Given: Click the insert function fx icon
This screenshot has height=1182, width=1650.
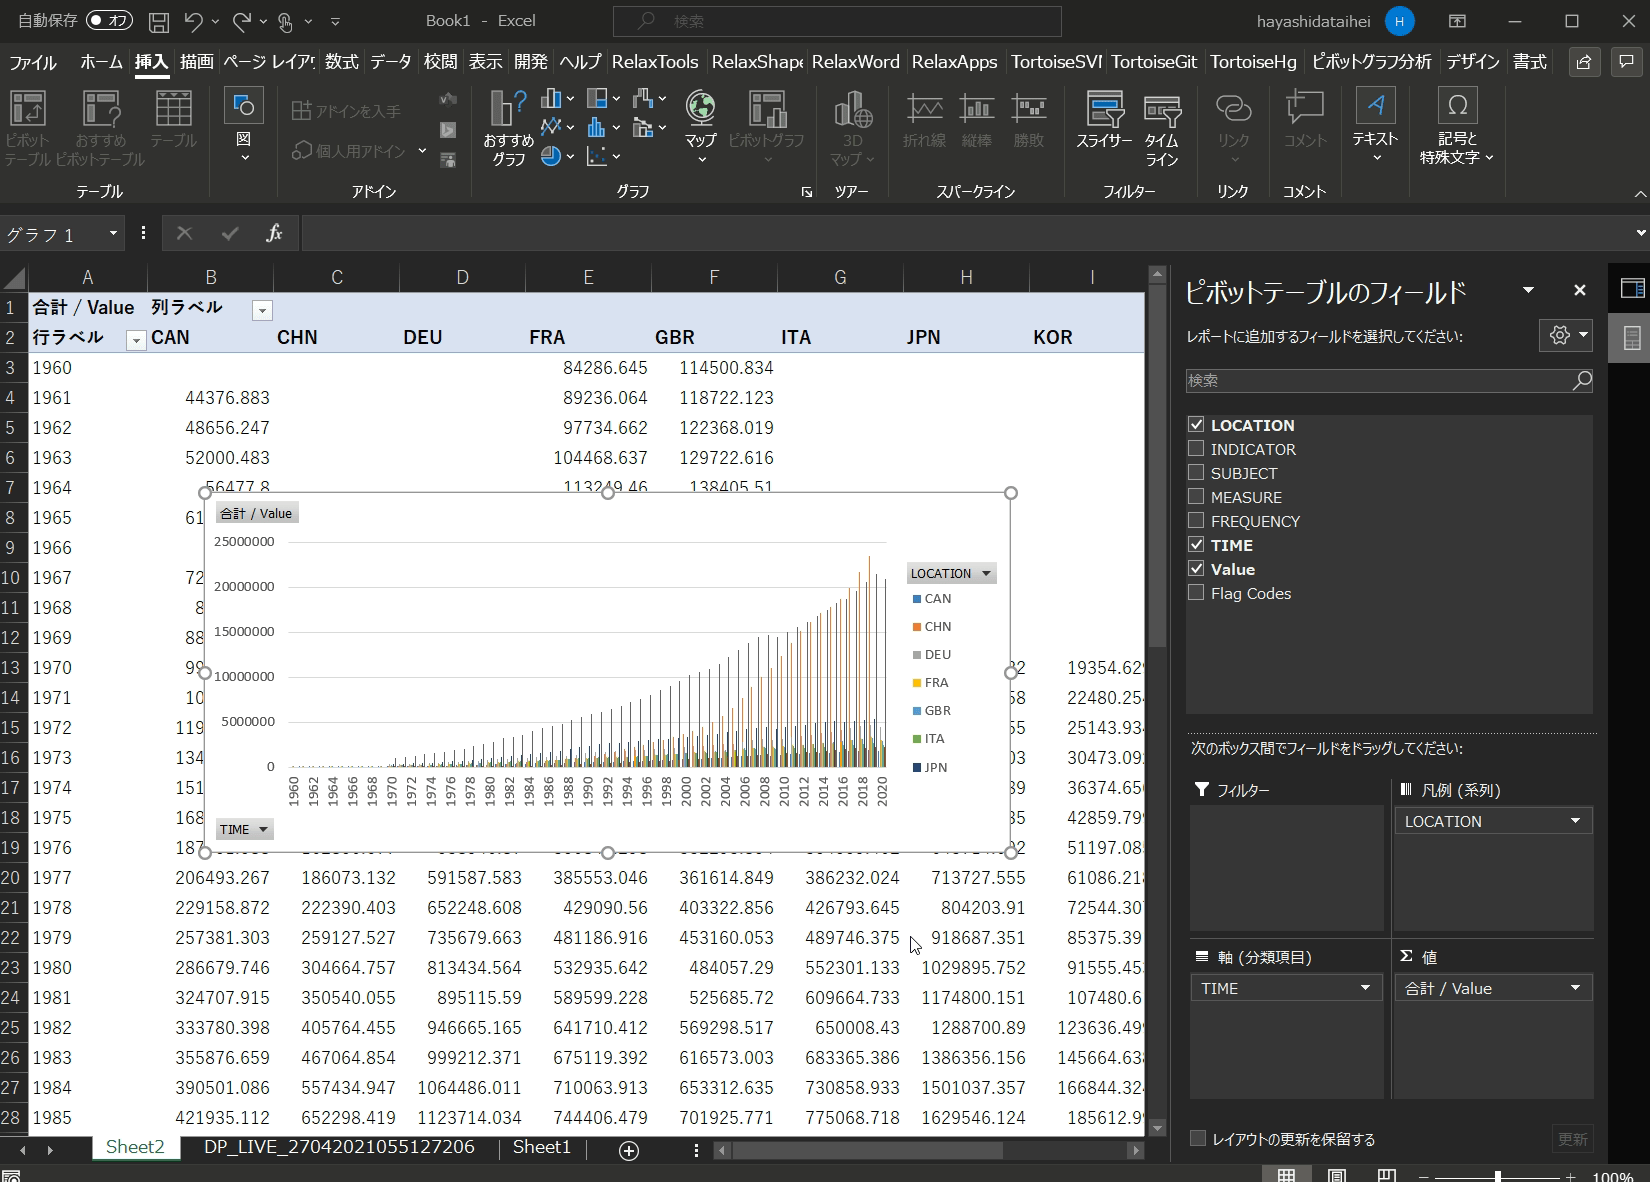Looking at the screenshot, I should click(x=274, y=233).
